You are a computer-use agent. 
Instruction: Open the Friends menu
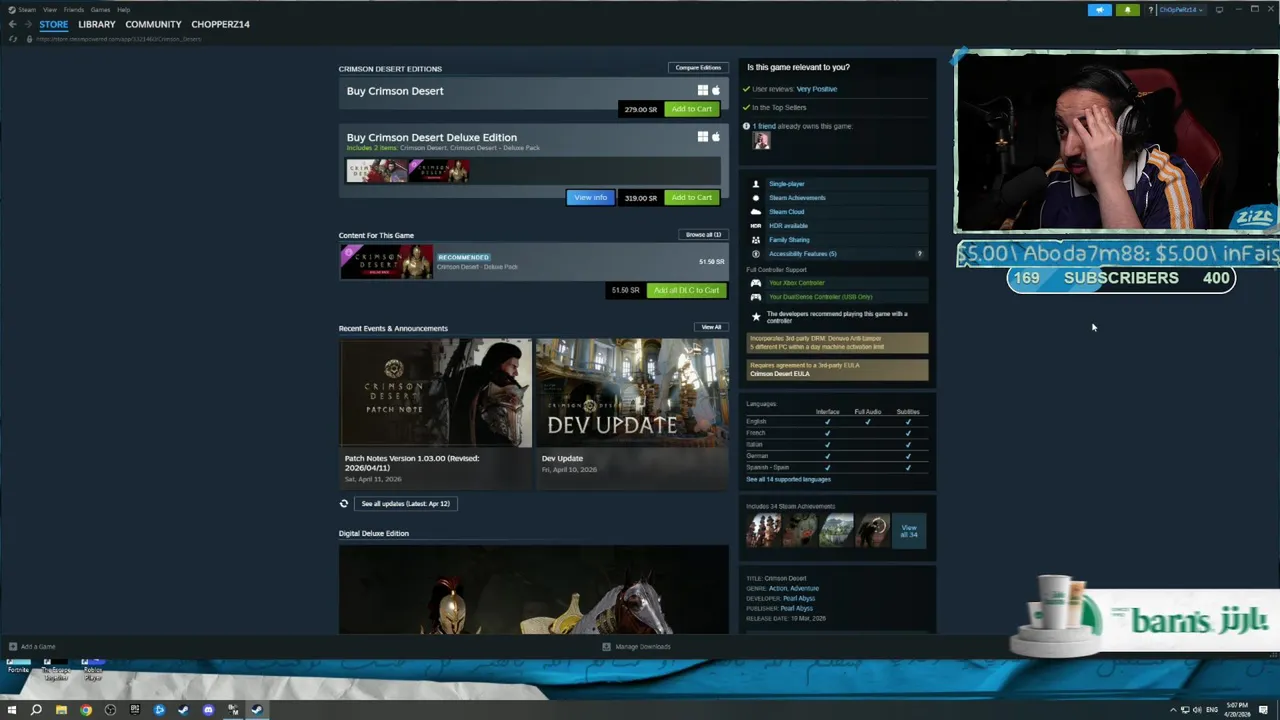click(73, 10)
